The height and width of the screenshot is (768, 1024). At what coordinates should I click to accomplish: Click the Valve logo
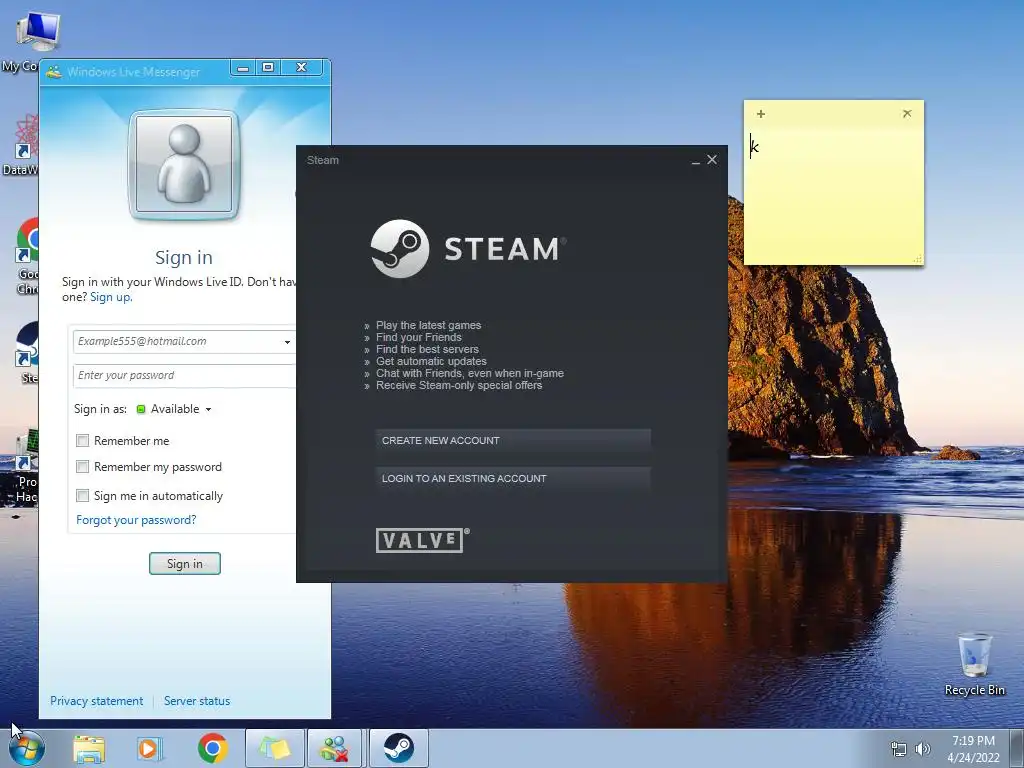422,540
